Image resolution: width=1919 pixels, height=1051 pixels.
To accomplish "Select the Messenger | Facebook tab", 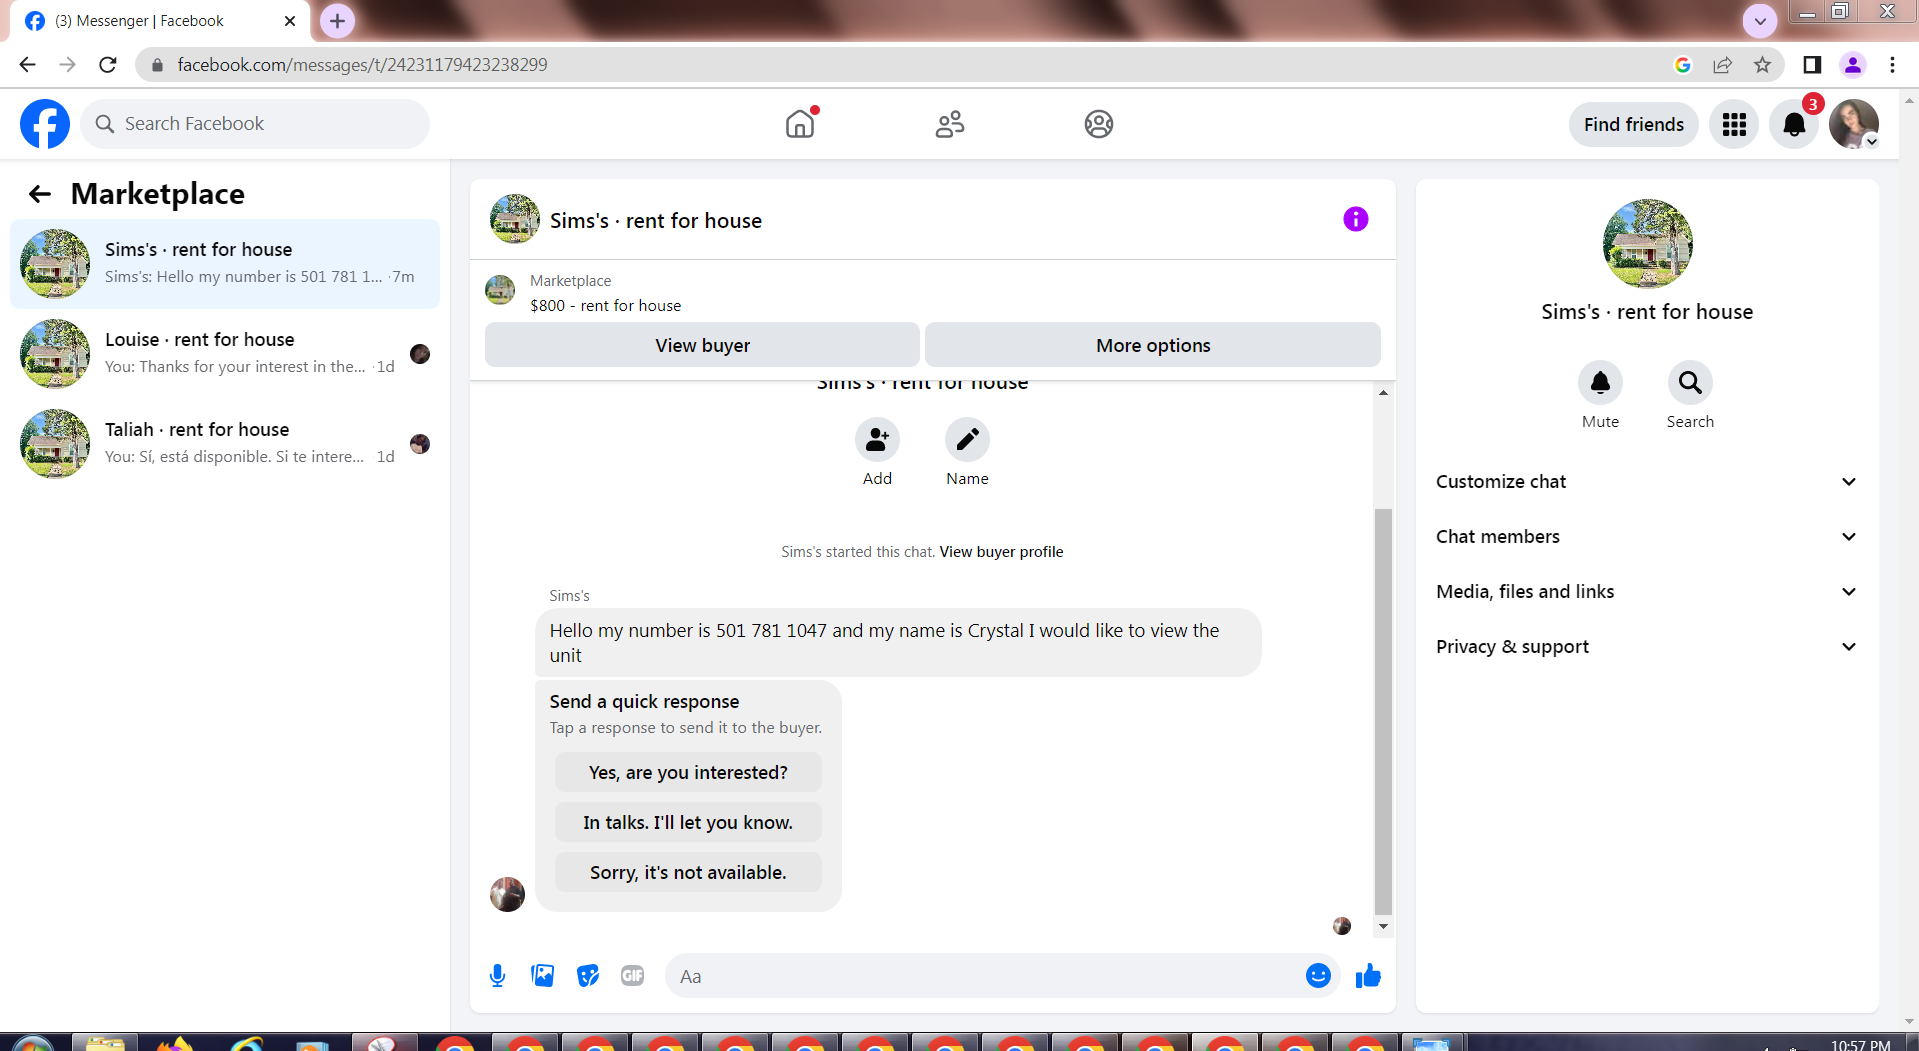I will click(x=160, y=21).
